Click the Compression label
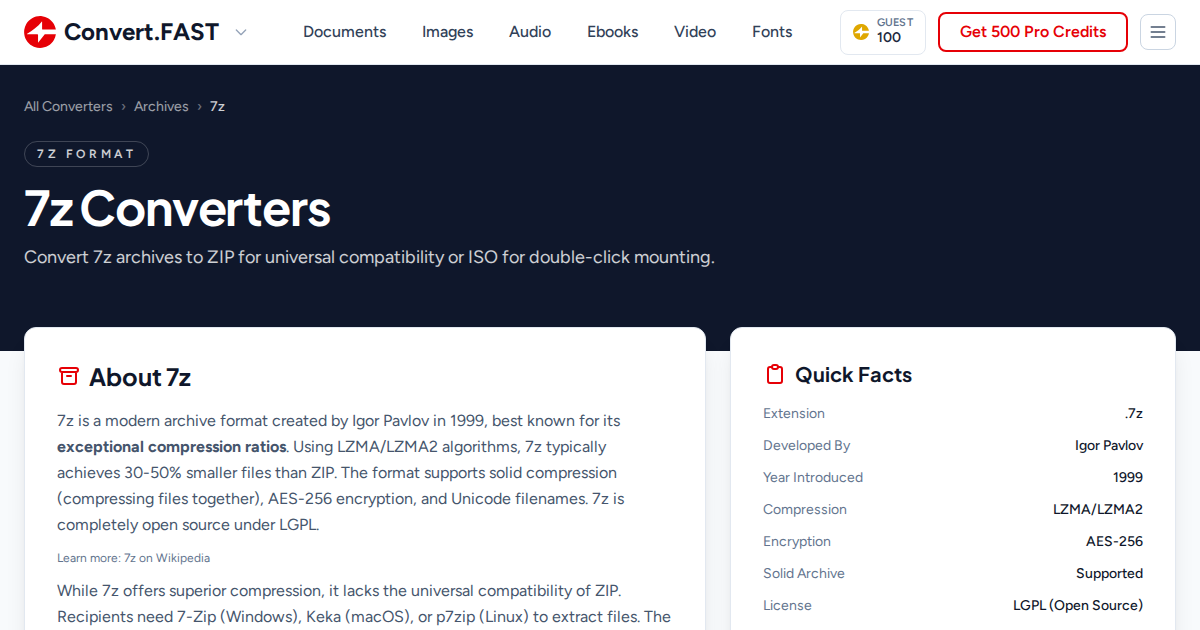Screen dimensions: 1200x630 pos(805,509)
